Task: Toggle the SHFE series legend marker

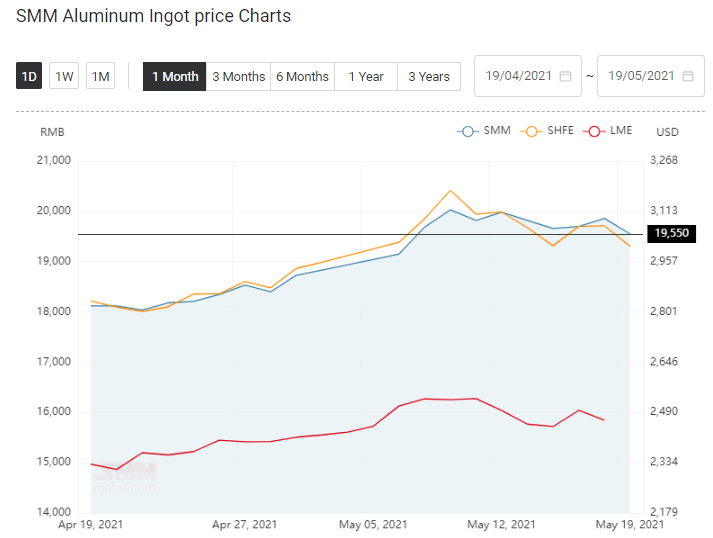Action: (531, 131)
